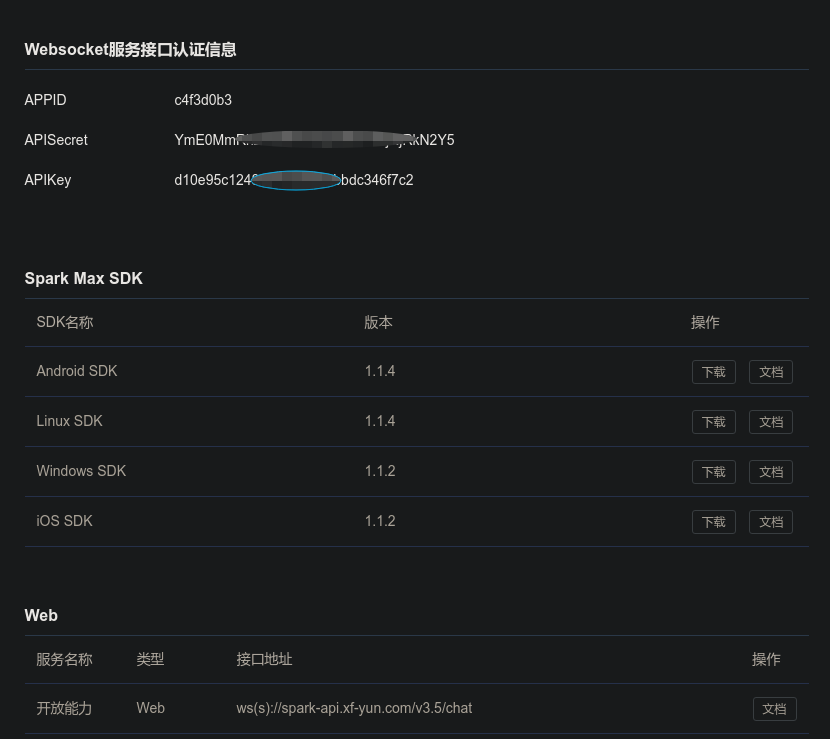The width and height of the screenshot is (830, 739).
Task: Click the 操作 header in the Web table
Action: tap(766, 660)
